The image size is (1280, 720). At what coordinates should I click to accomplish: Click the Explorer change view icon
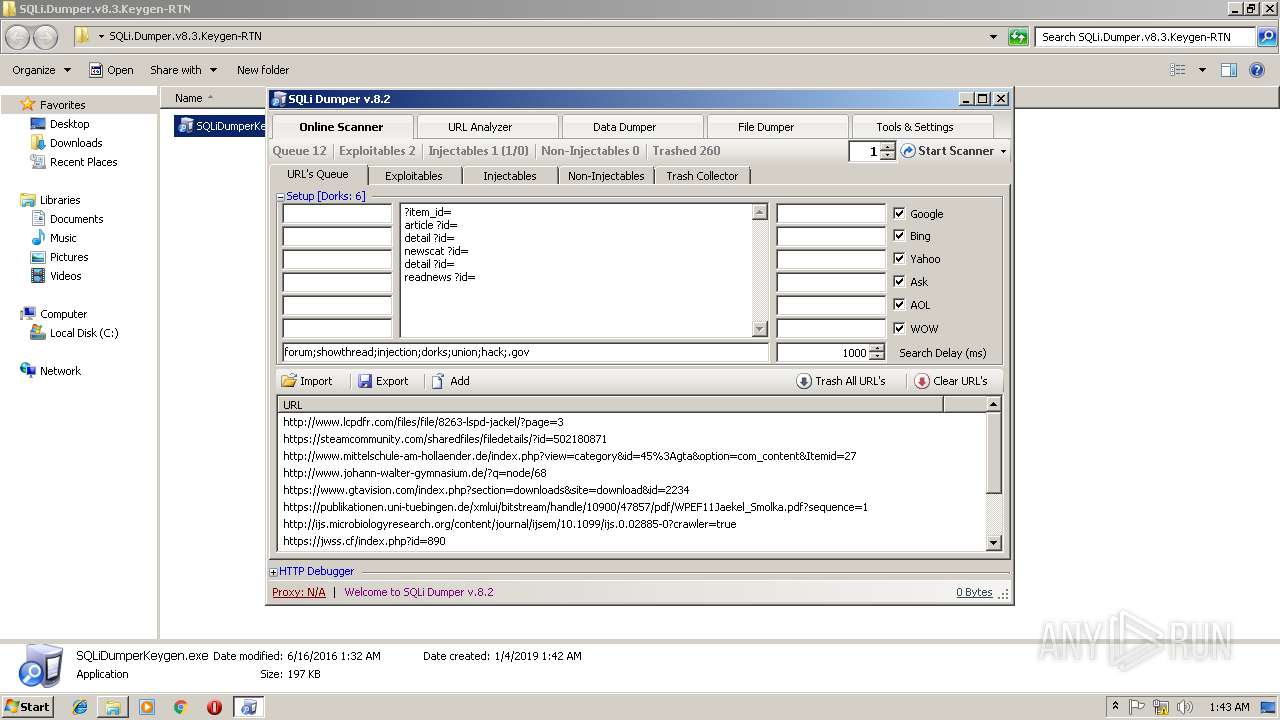click(x=1178, y=70)
